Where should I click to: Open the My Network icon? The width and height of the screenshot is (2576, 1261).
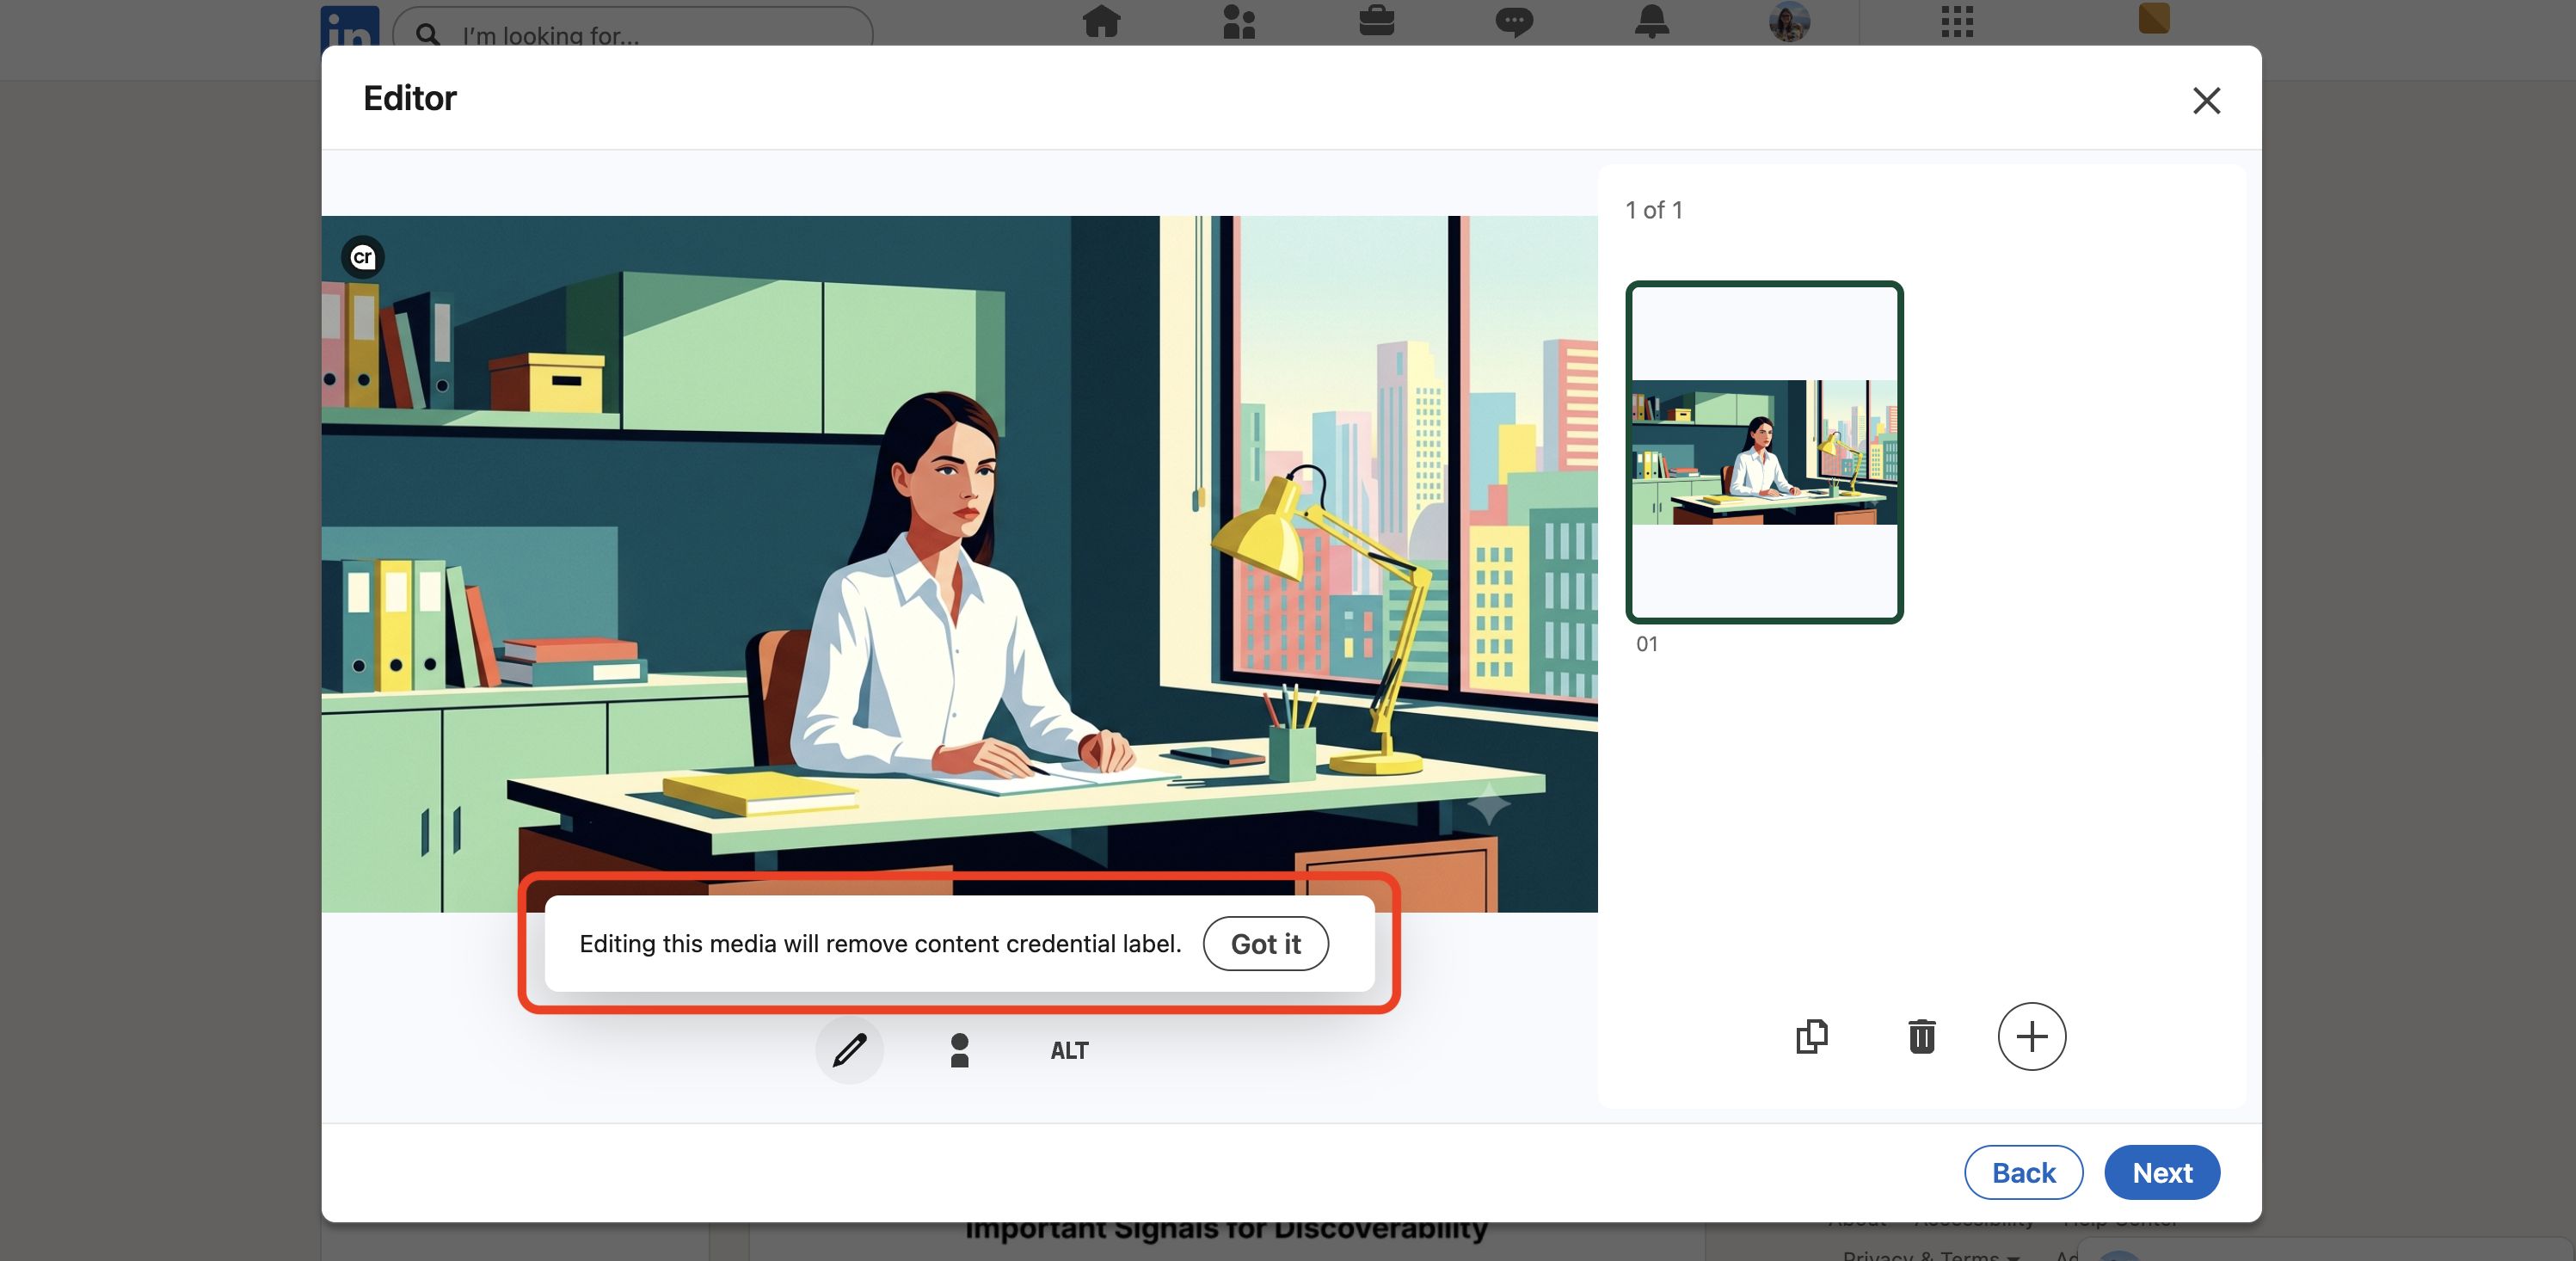1239,21
